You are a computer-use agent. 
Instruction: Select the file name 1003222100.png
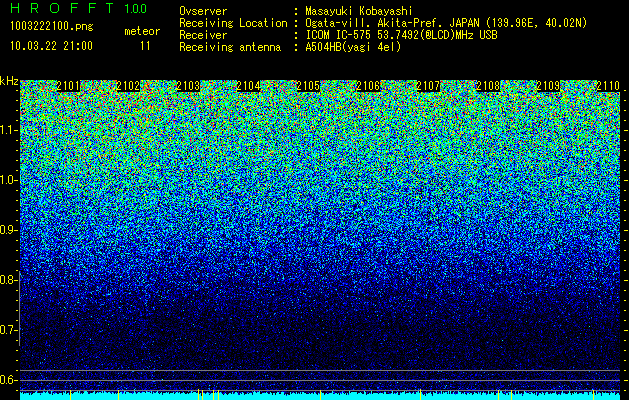pos(51,26)
